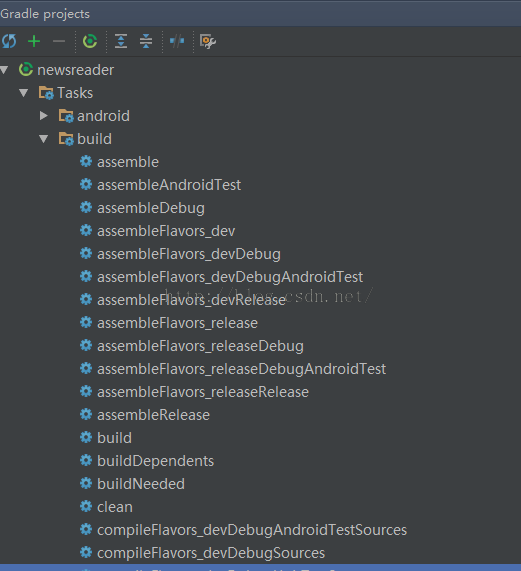Viewport: 521px width, 571px height.
Task: Click the Gradle projects panel title
Action: click(x=45, y=14)
